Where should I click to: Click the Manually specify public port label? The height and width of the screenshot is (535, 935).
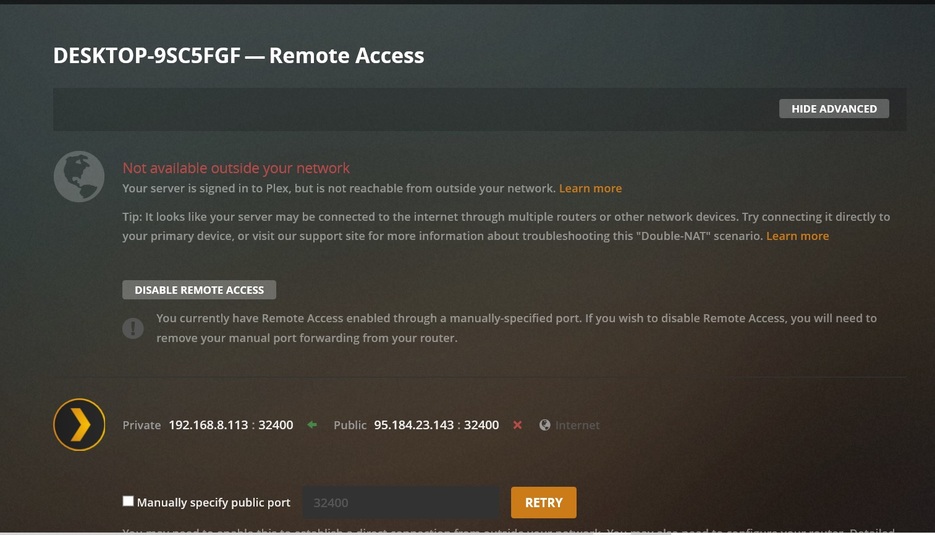tap(213, 503)
